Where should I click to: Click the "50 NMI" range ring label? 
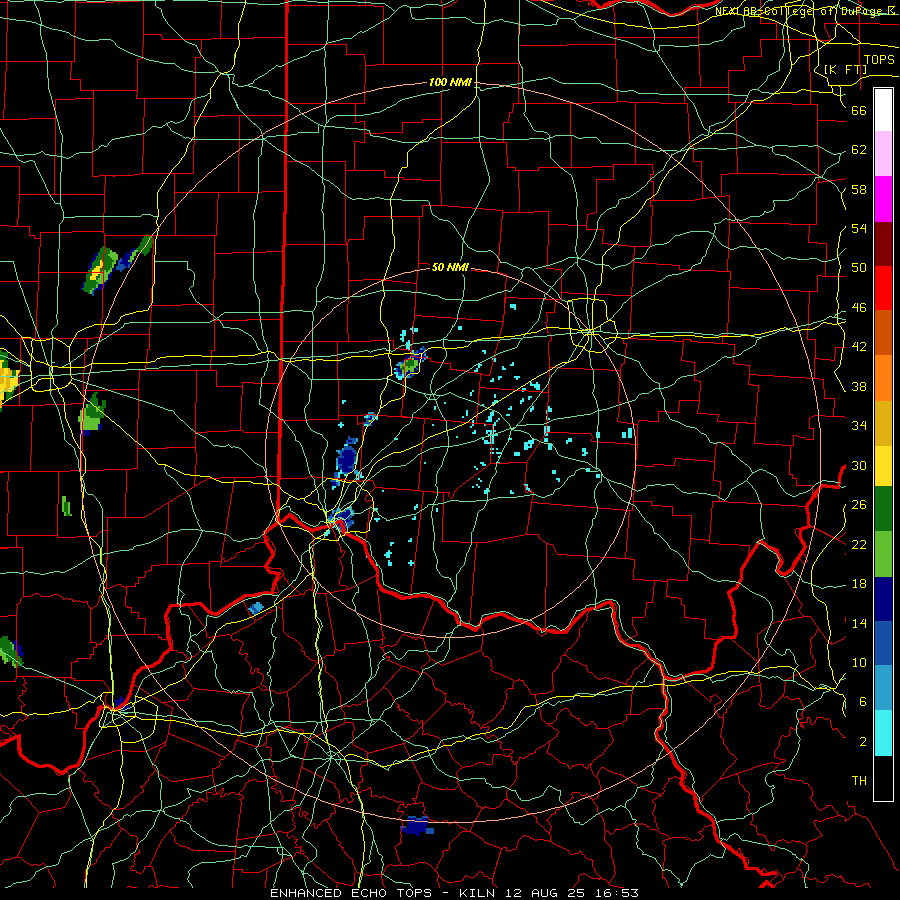pos(450,267)
